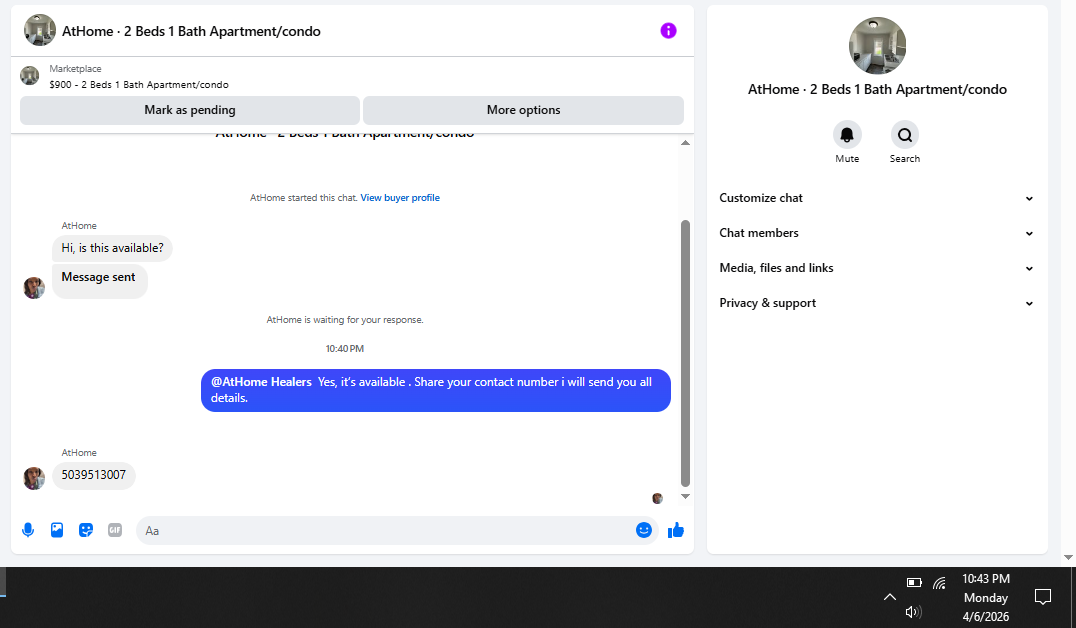Click the 5039513007 message bubble
The image size is (1076, 628).
pyautogui.click(x=94, y=475)
